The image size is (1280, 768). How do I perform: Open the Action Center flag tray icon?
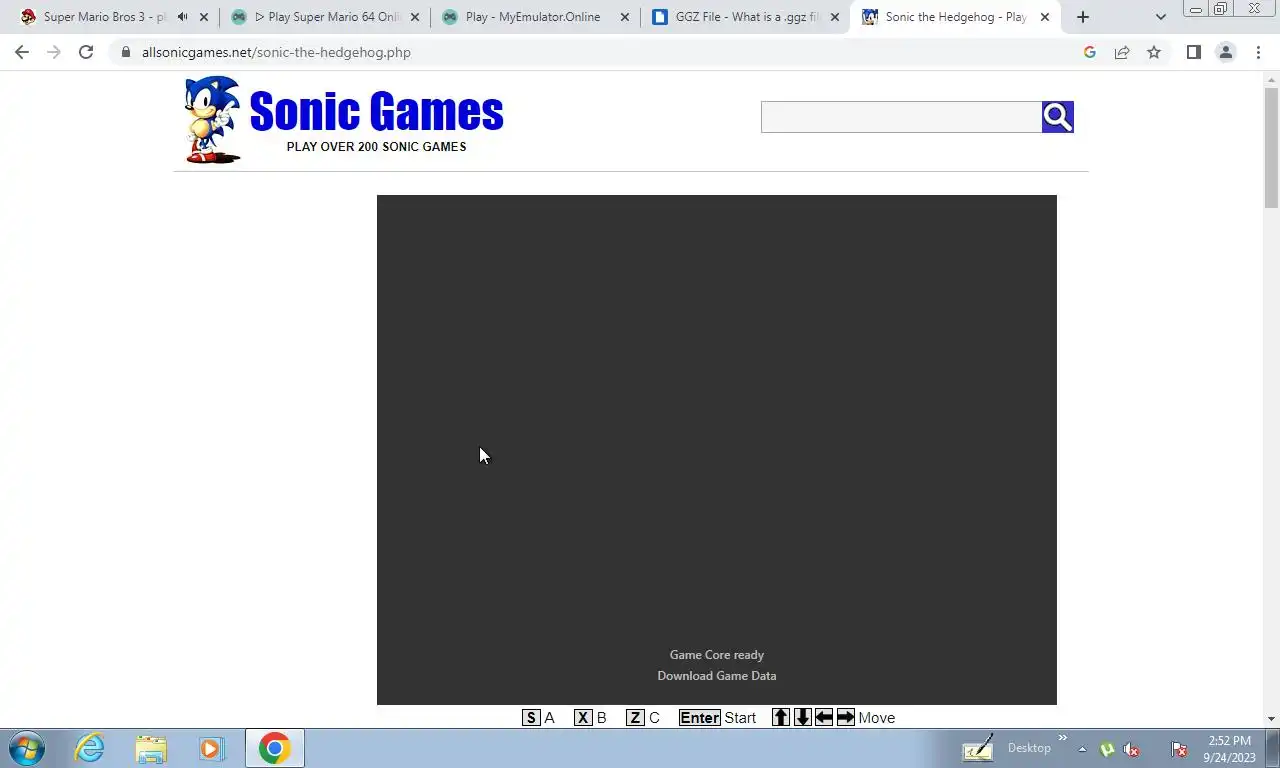point(1179,749)
